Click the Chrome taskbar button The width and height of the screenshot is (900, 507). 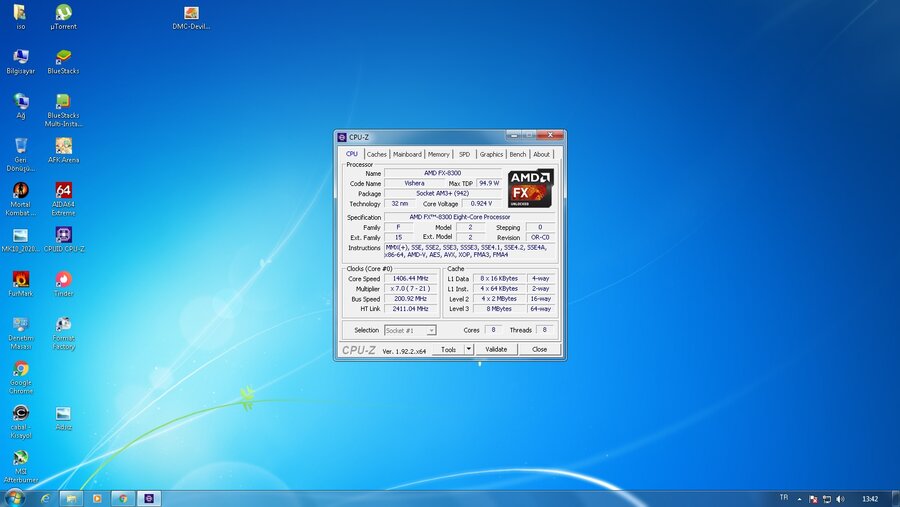tap(123, 498)
